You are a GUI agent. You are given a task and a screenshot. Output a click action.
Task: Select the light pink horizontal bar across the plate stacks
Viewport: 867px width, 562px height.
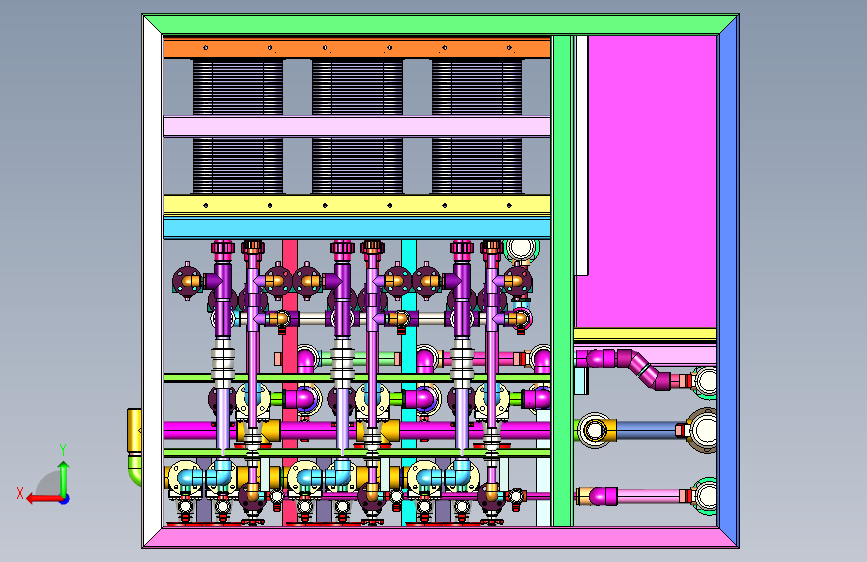point(357,127)
